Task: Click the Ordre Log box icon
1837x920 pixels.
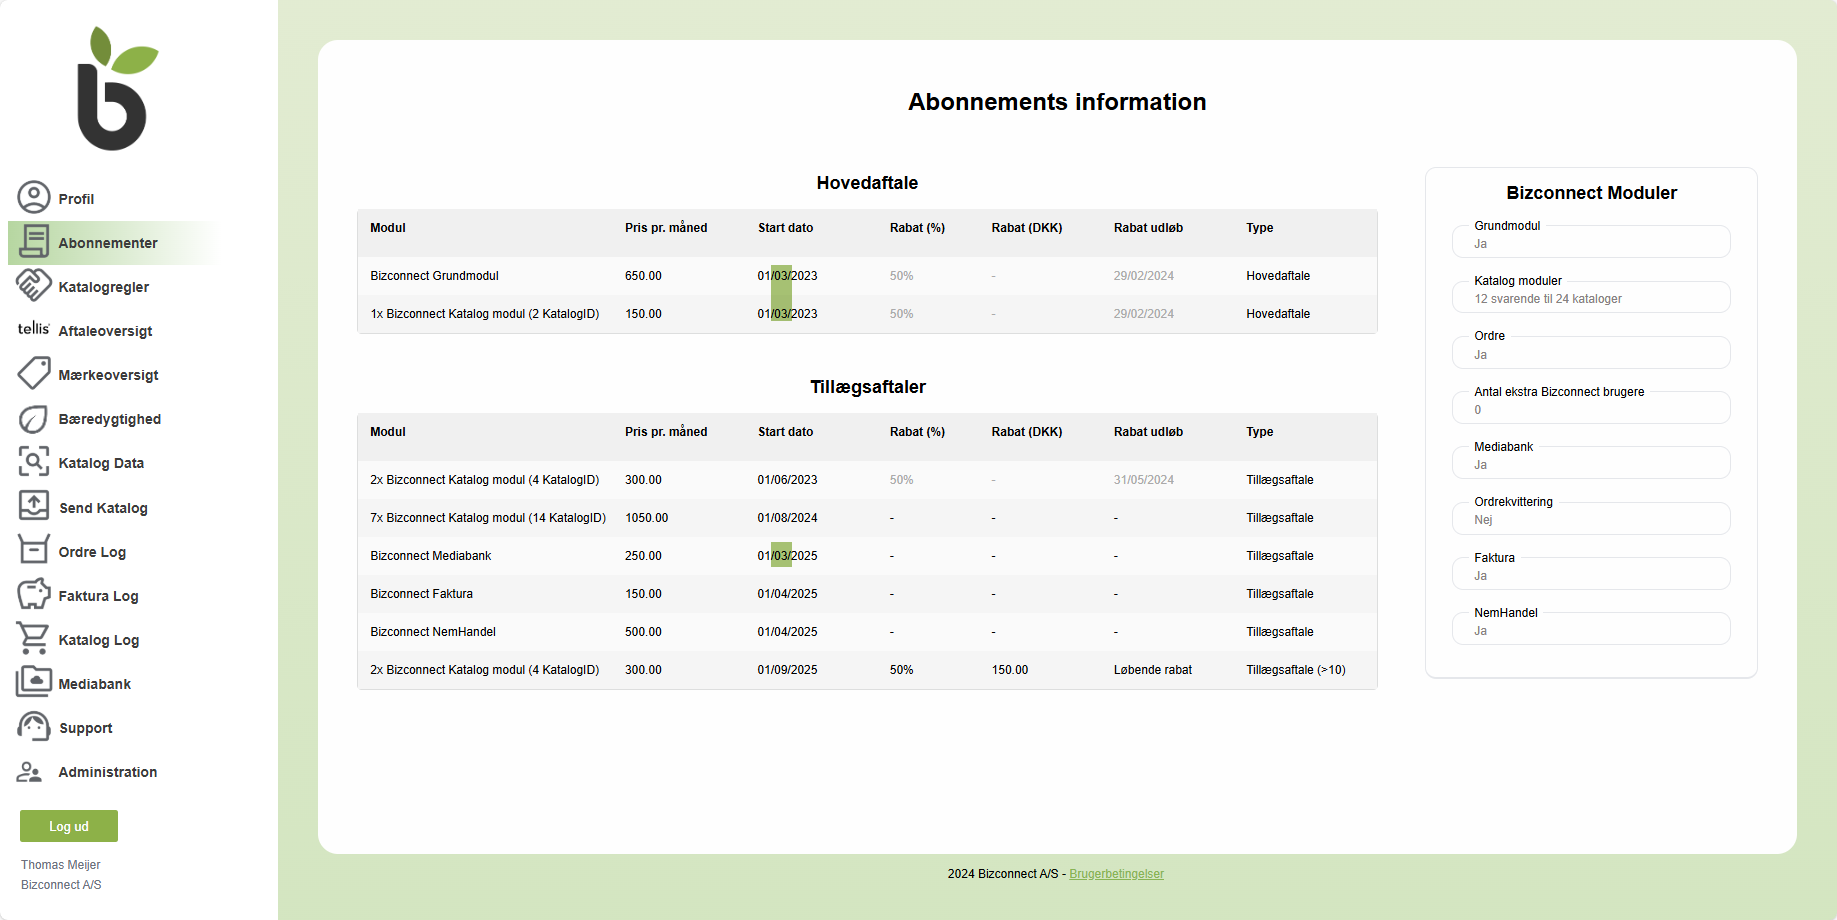Action: [x=34, y=550]
